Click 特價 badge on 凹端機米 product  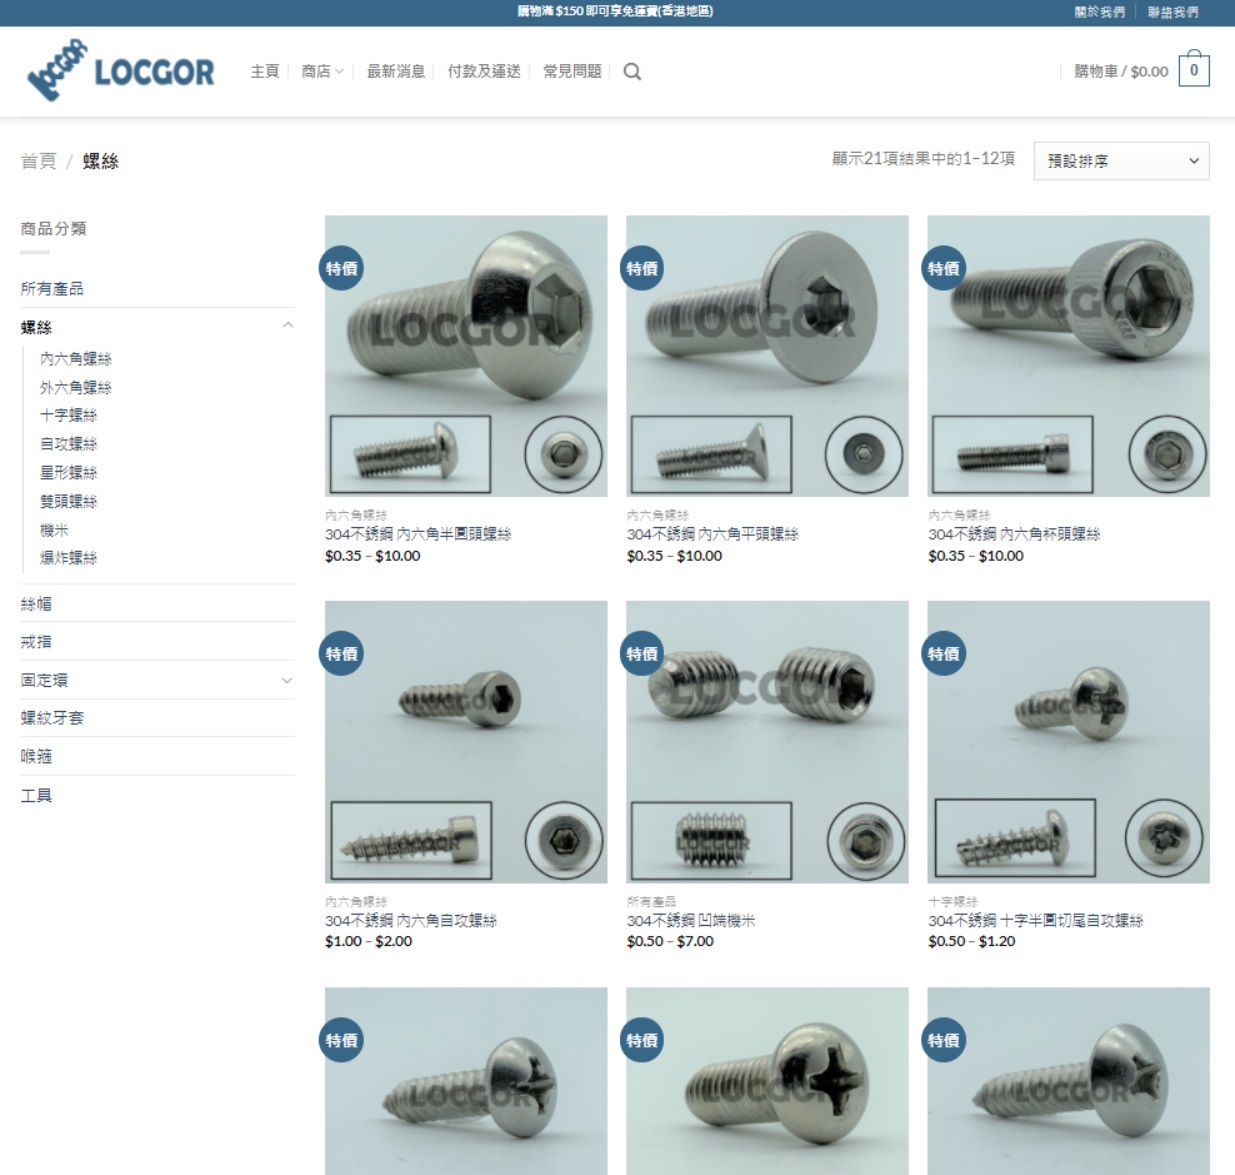point(642,654)
